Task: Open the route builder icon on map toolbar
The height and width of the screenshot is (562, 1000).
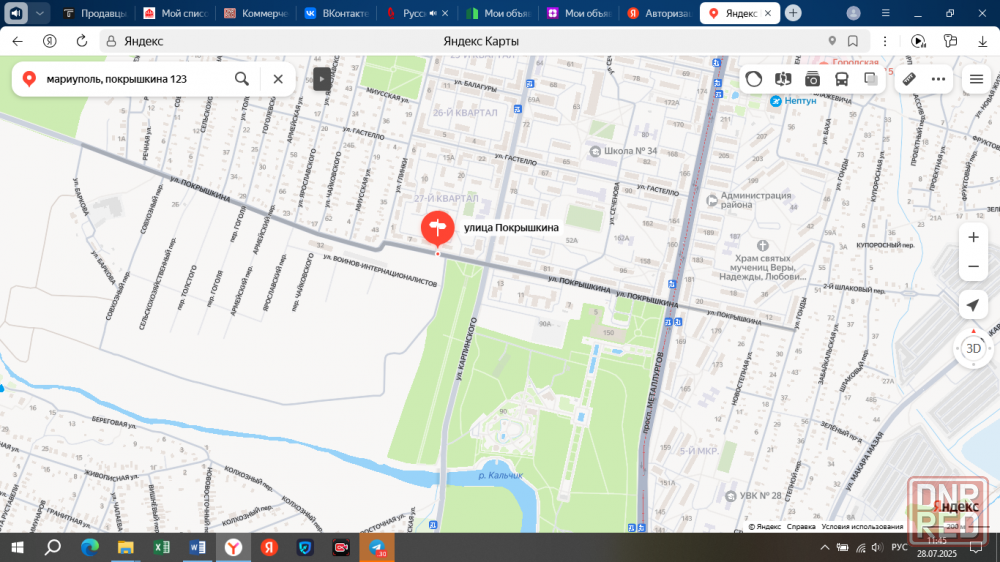Action: click(783, 79)
